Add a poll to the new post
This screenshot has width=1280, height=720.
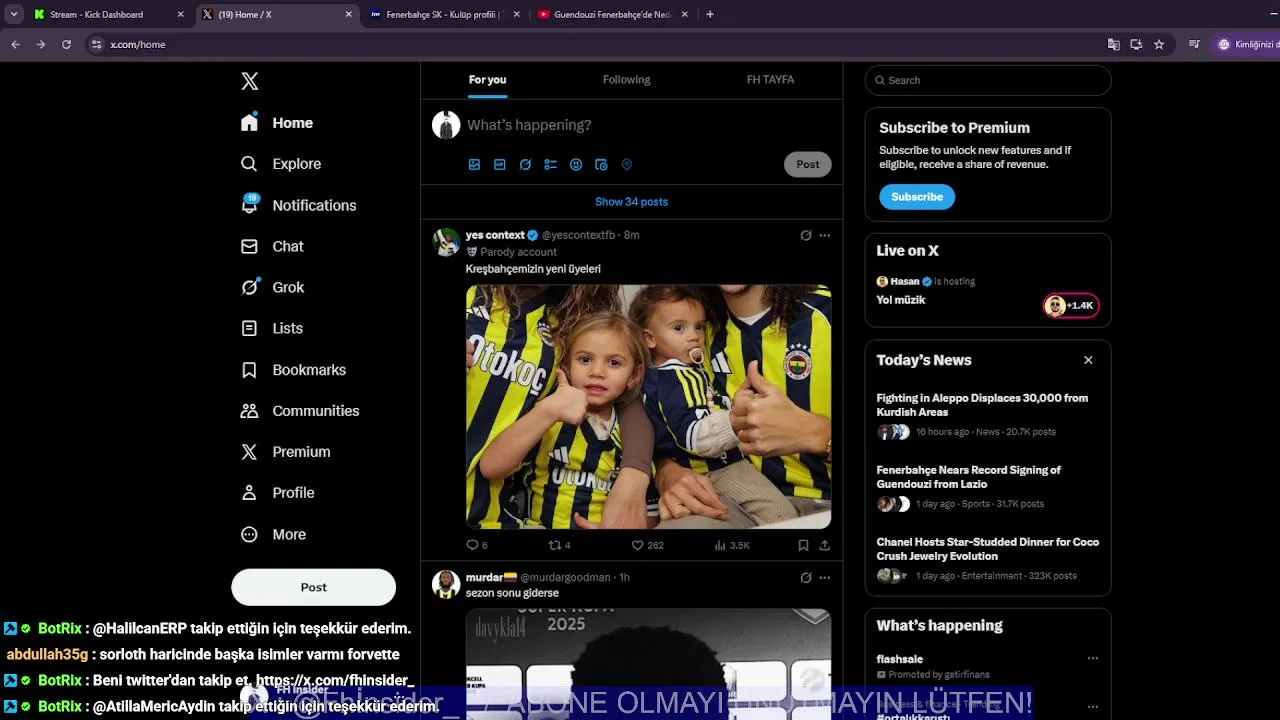550,165
